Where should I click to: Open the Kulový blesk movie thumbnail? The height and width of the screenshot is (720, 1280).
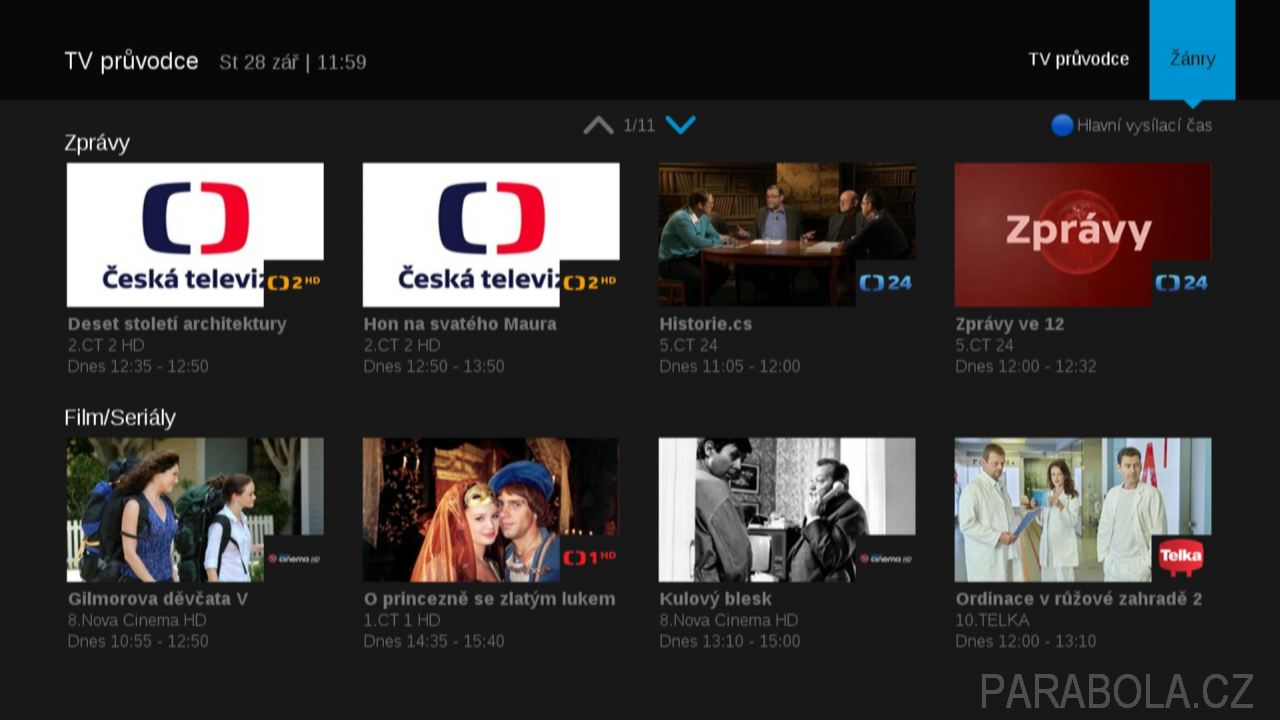[787, 510]
